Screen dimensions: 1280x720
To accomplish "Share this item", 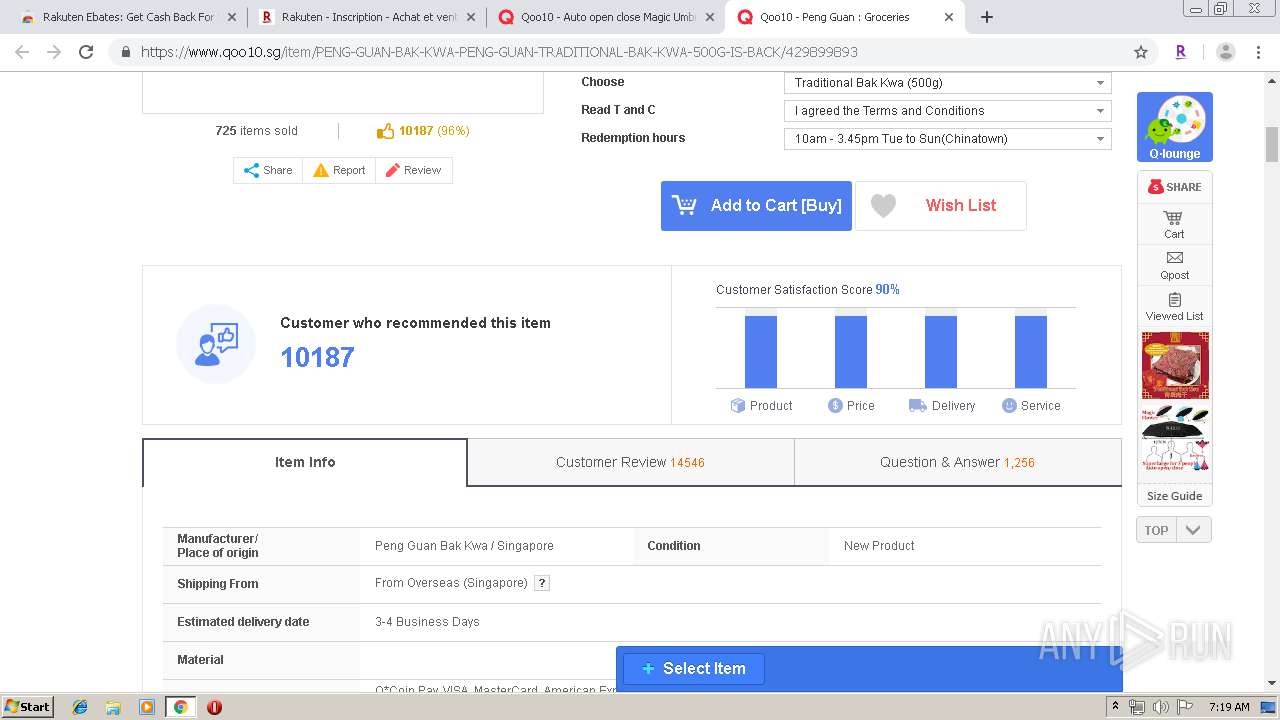I will click(x=268, y=170).
